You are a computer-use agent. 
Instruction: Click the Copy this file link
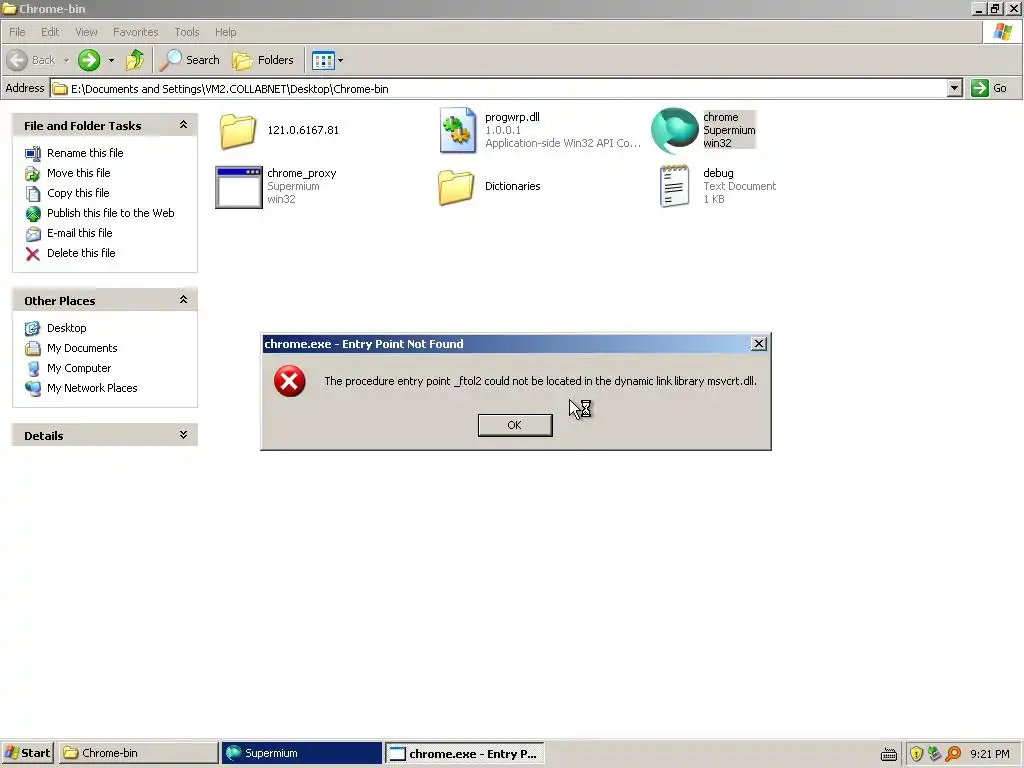[78, 193]
